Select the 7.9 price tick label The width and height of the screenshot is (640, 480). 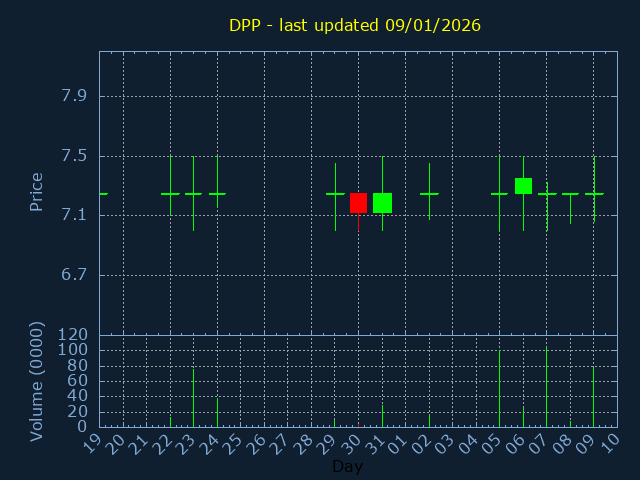(74, 96)
